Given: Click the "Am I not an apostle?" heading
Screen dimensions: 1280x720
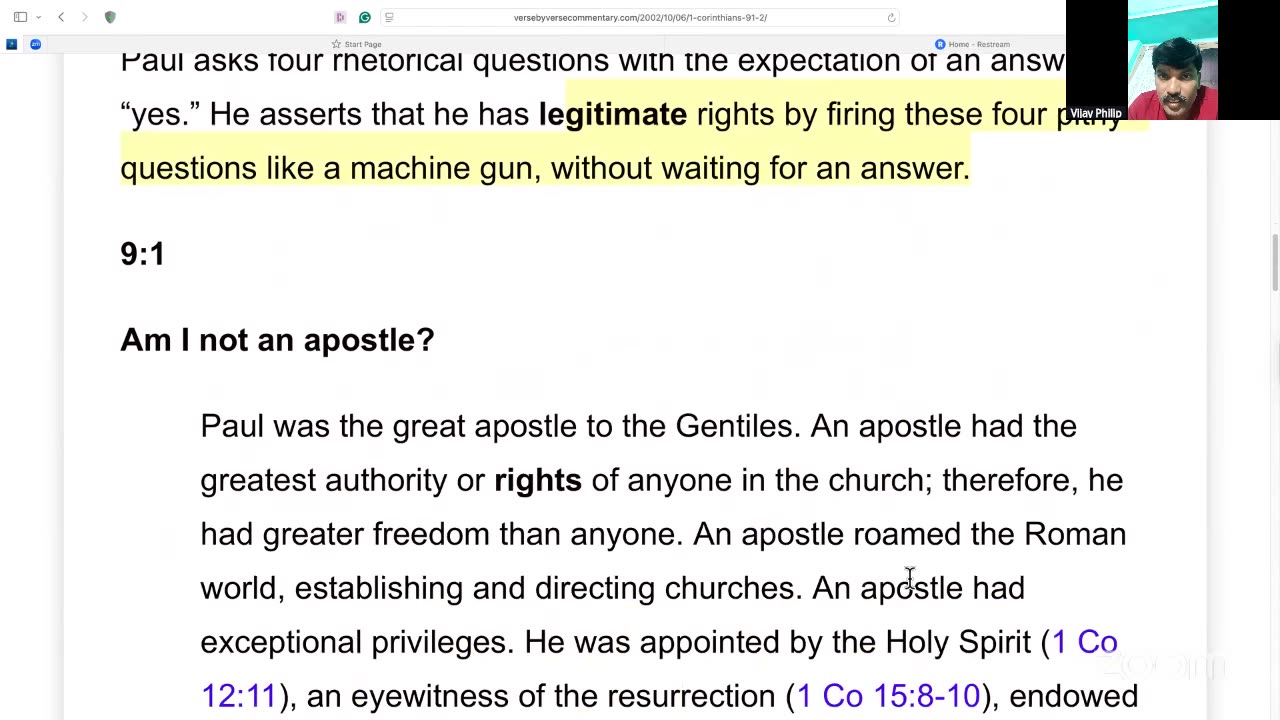Looking at the screenshot, I should click(277, 340).
